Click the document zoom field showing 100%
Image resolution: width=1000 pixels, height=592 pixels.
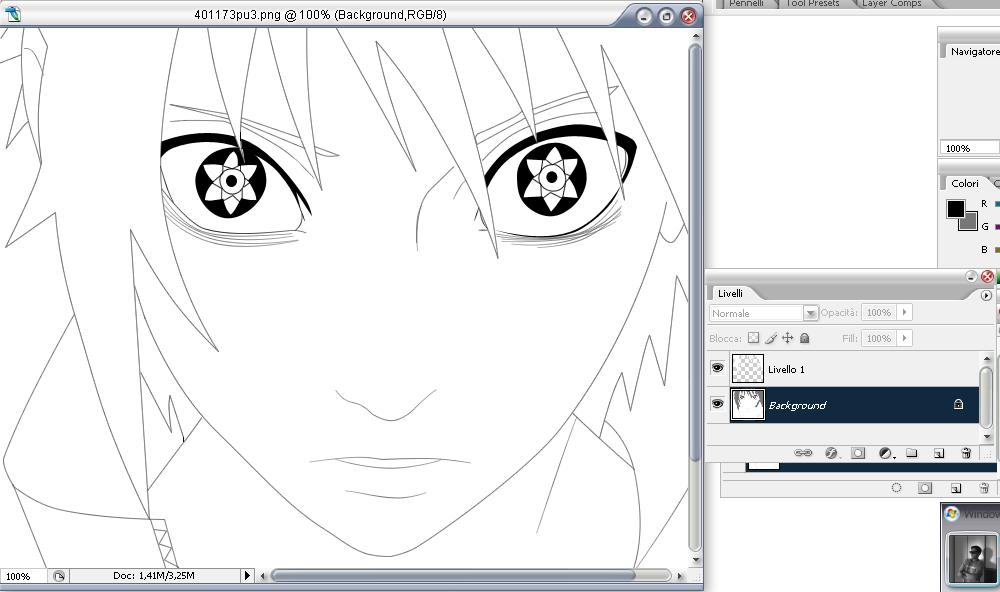18,577
